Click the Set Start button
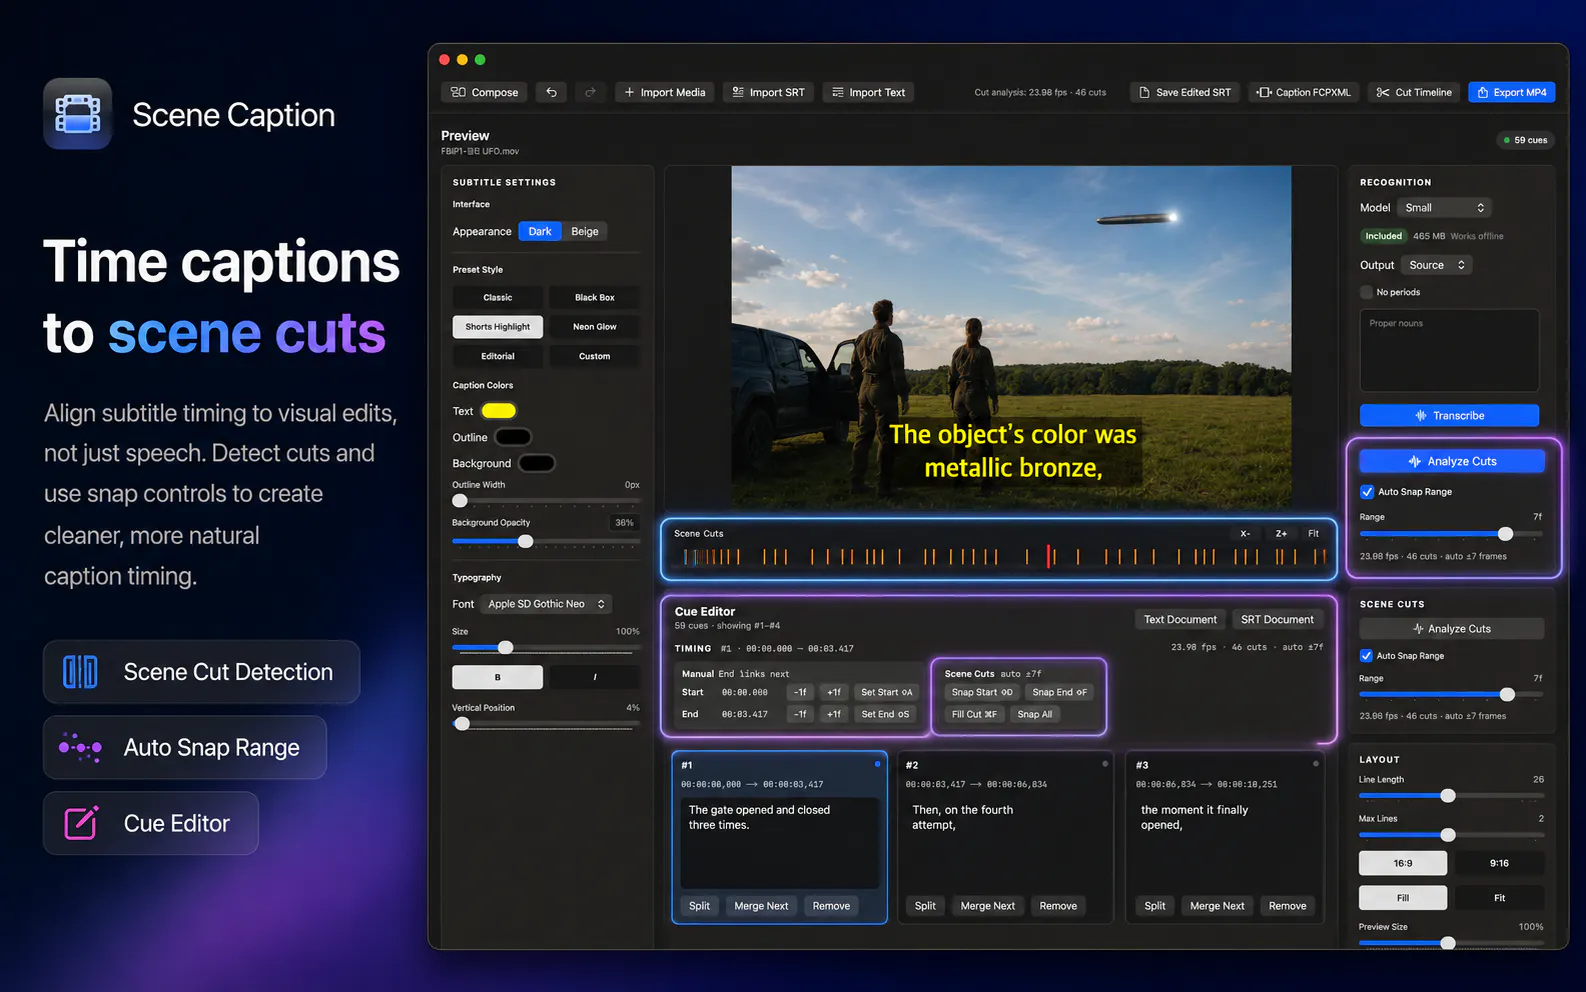Viewport: 1586px width, 992px height. (x=886, y=692)
